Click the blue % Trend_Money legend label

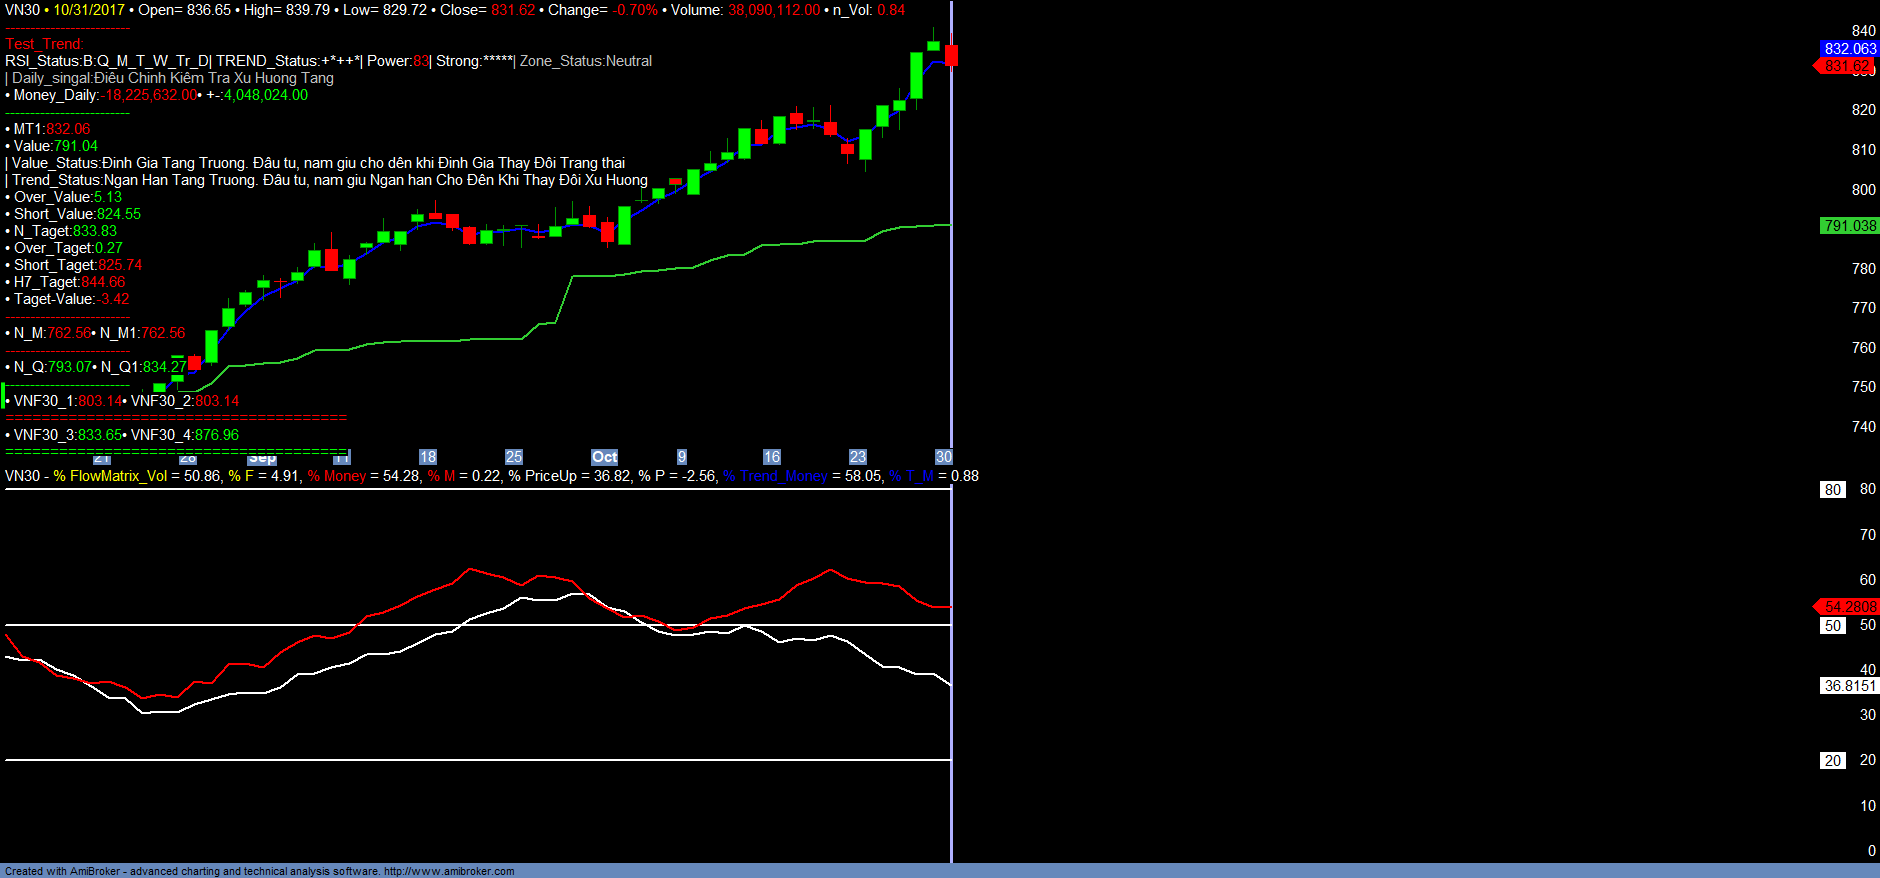pyautogui.click(x=776, y=476)
